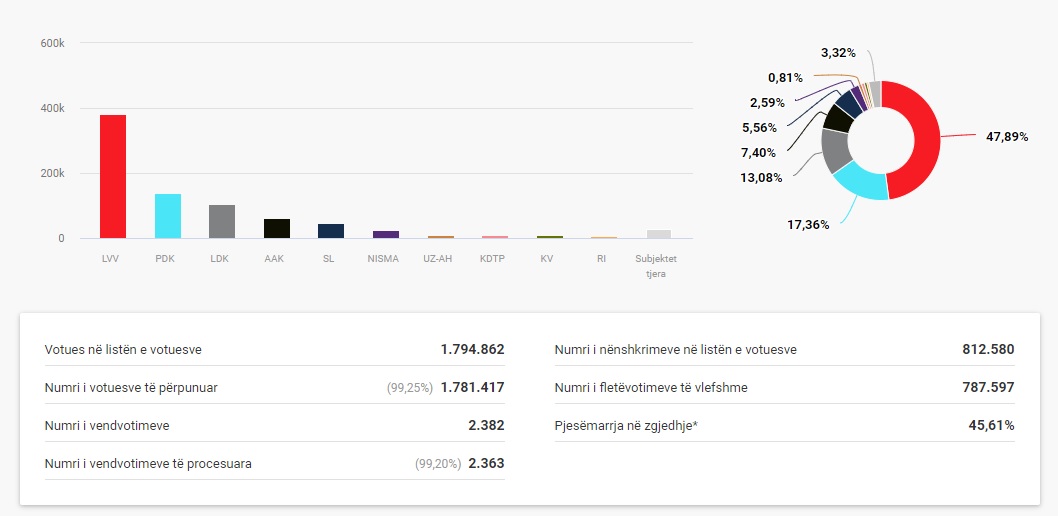1058x516 pixels.
Task: Select the gray LDK bar
Action: (x=221, y=222)
